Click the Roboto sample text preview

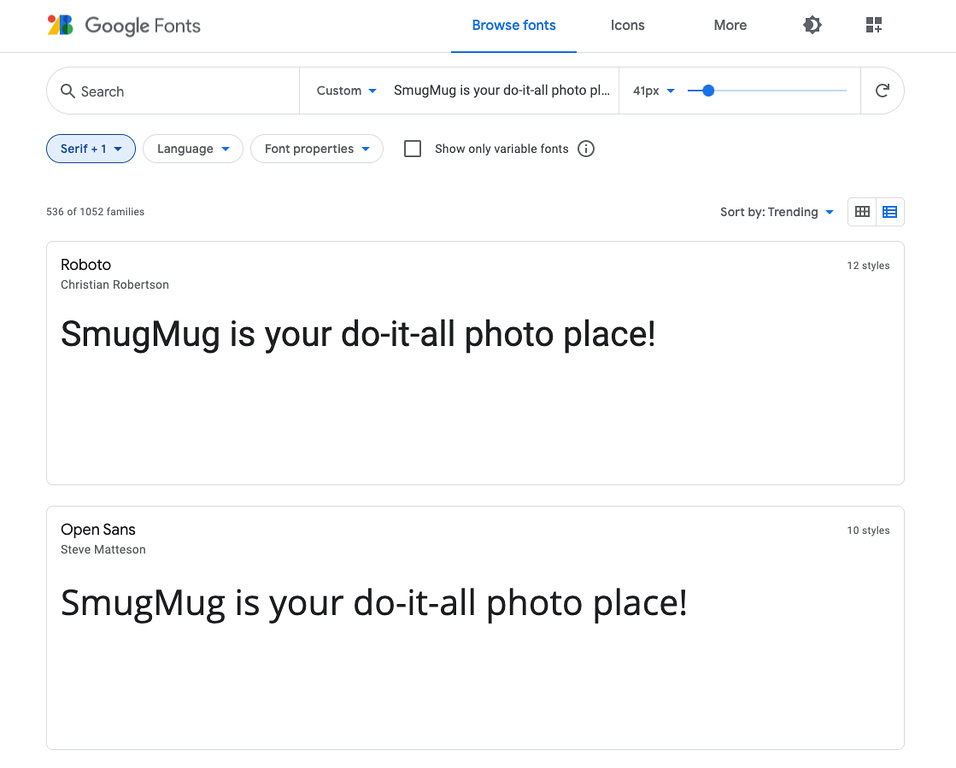(x=358, y=335)
